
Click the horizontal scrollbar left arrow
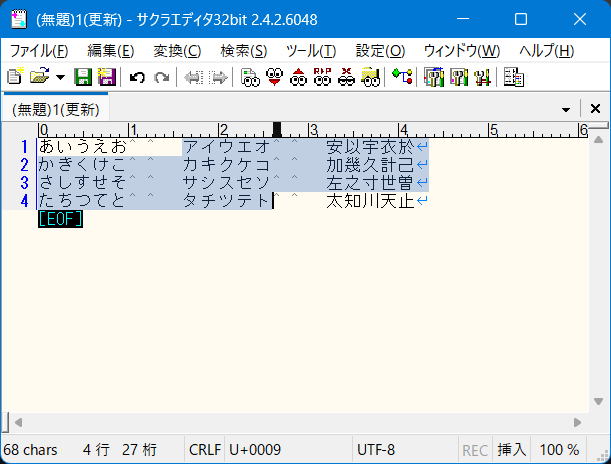click(18, 422)
